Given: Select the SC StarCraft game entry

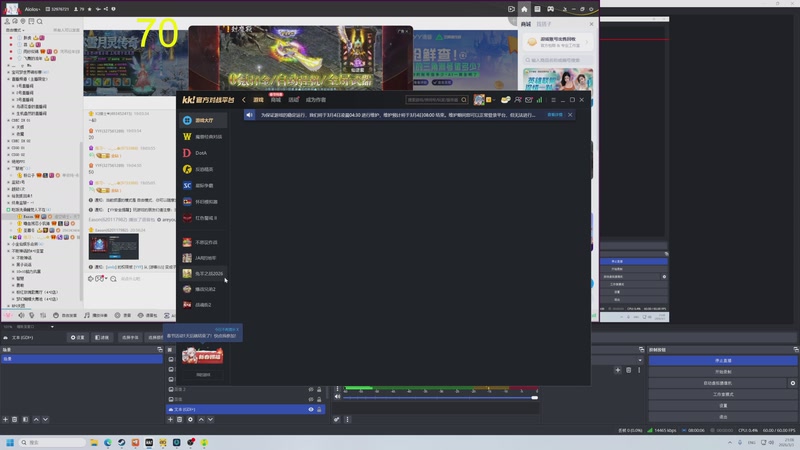Looking at the screenshot, I should pyautogui.click(x=203, y=186).
